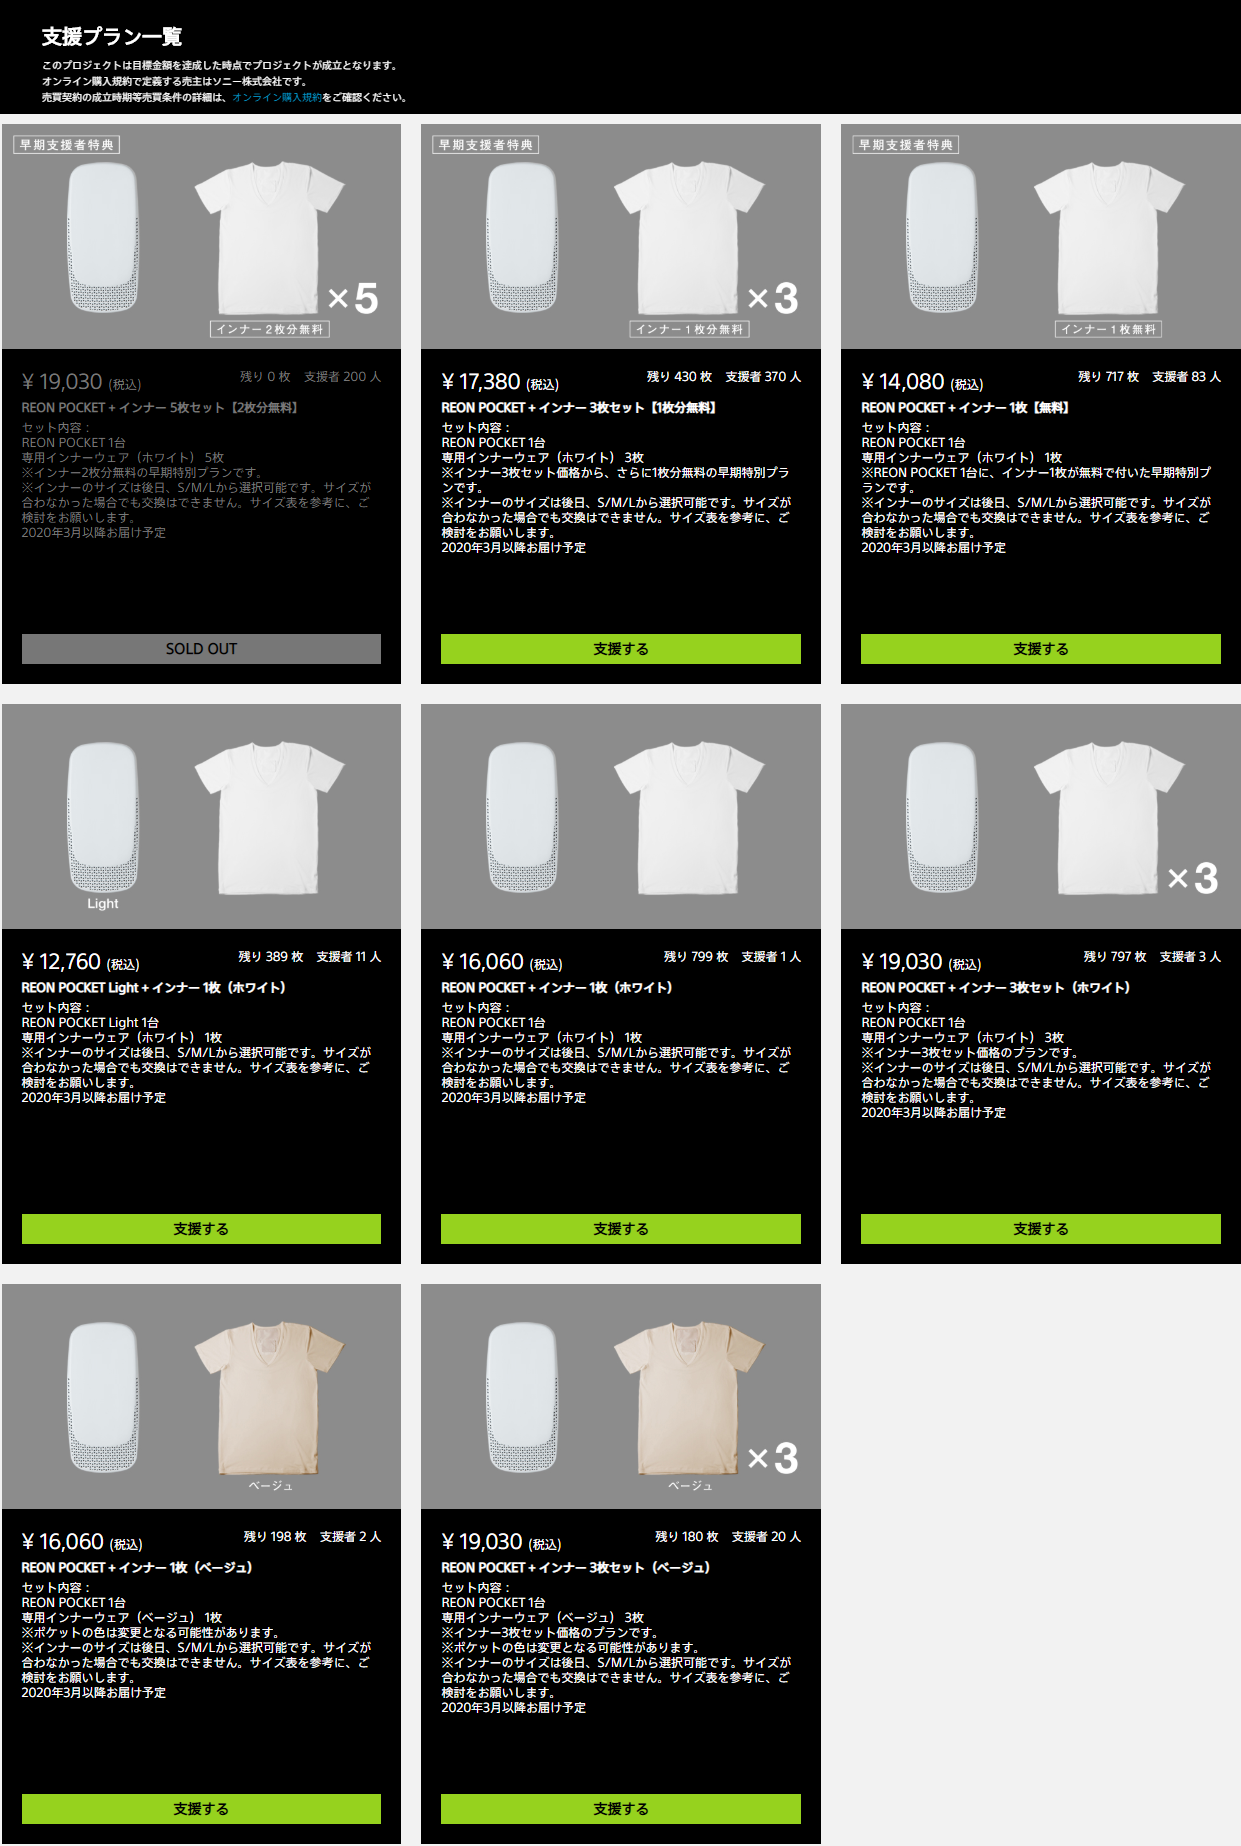
Task: Click title REON POCKET Light + インナー 1枚（ホワイト）
Action: coord(154,988)
